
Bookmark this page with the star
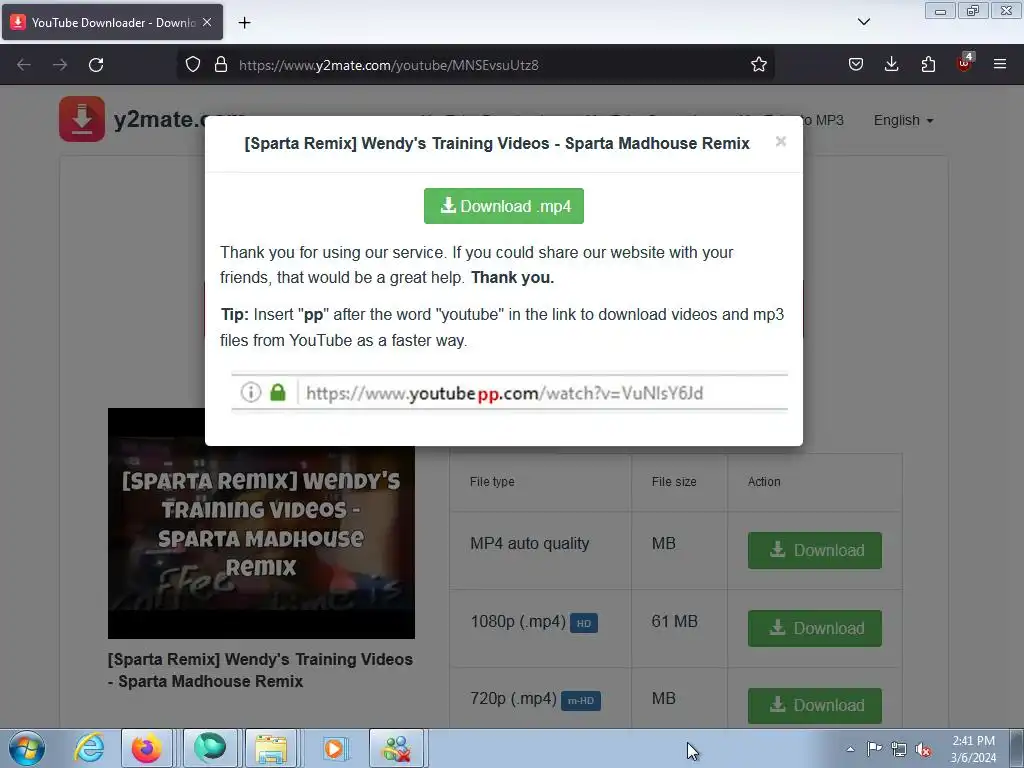[758, 65]
